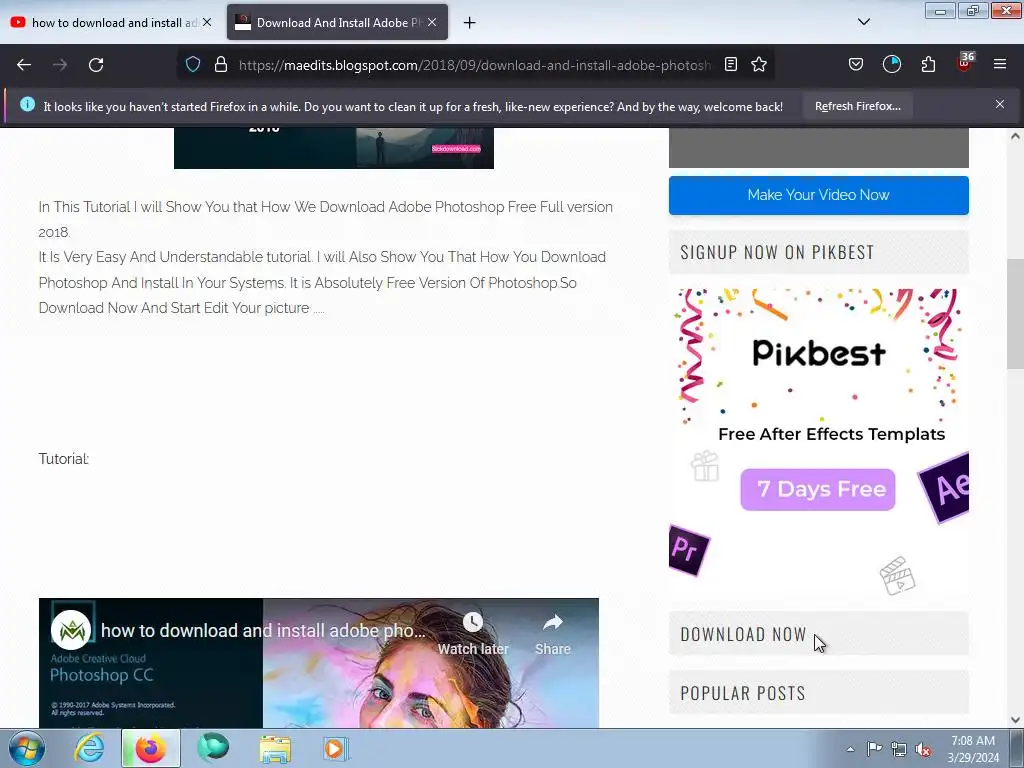Viewport: 1024px width, 768px height.
Task: Click the muted volume tray icon
Action: pos(923,749)
